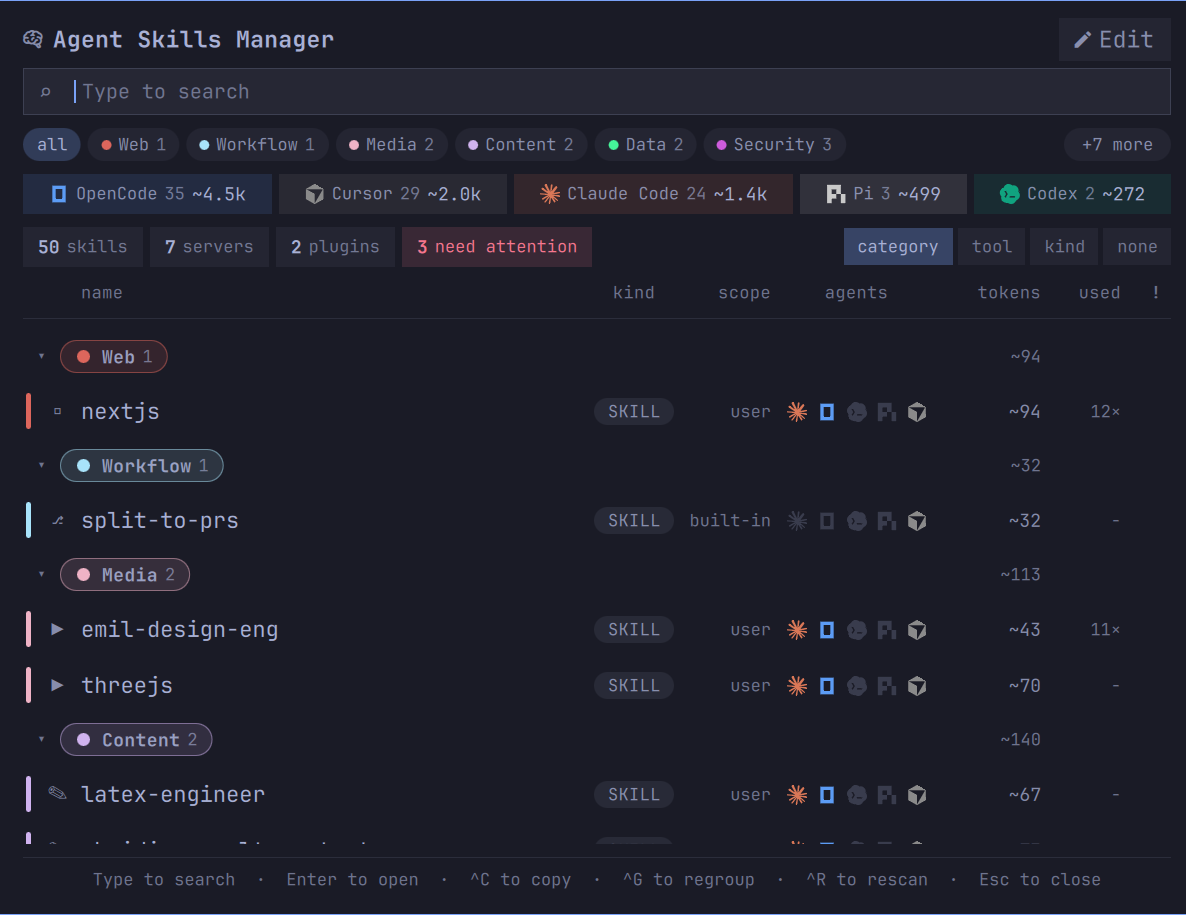This screenshot has height=915, width=1186.
Task: Click the Codex icon in emil-design-eng row
Action: click(857, 630)
